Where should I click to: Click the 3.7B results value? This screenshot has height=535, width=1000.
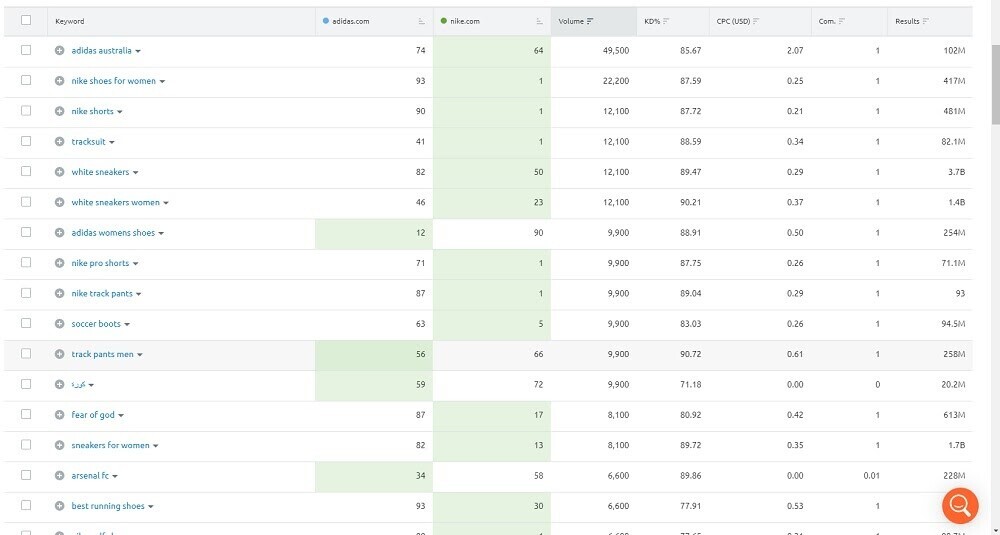pyautogui.click(x=956, y=172)
